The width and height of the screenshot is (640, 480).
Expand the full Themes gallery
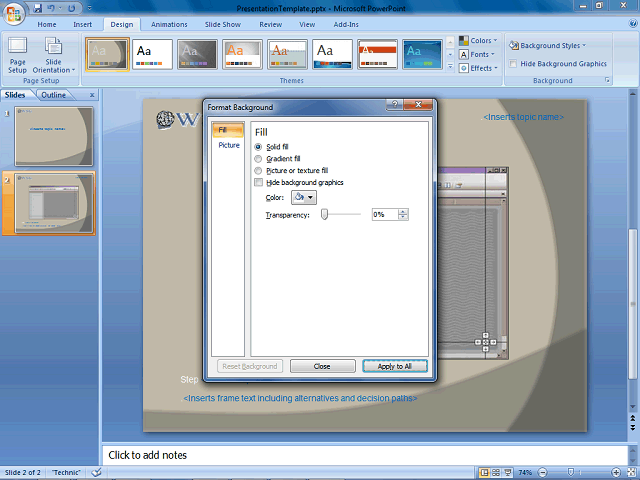[450, 67]
